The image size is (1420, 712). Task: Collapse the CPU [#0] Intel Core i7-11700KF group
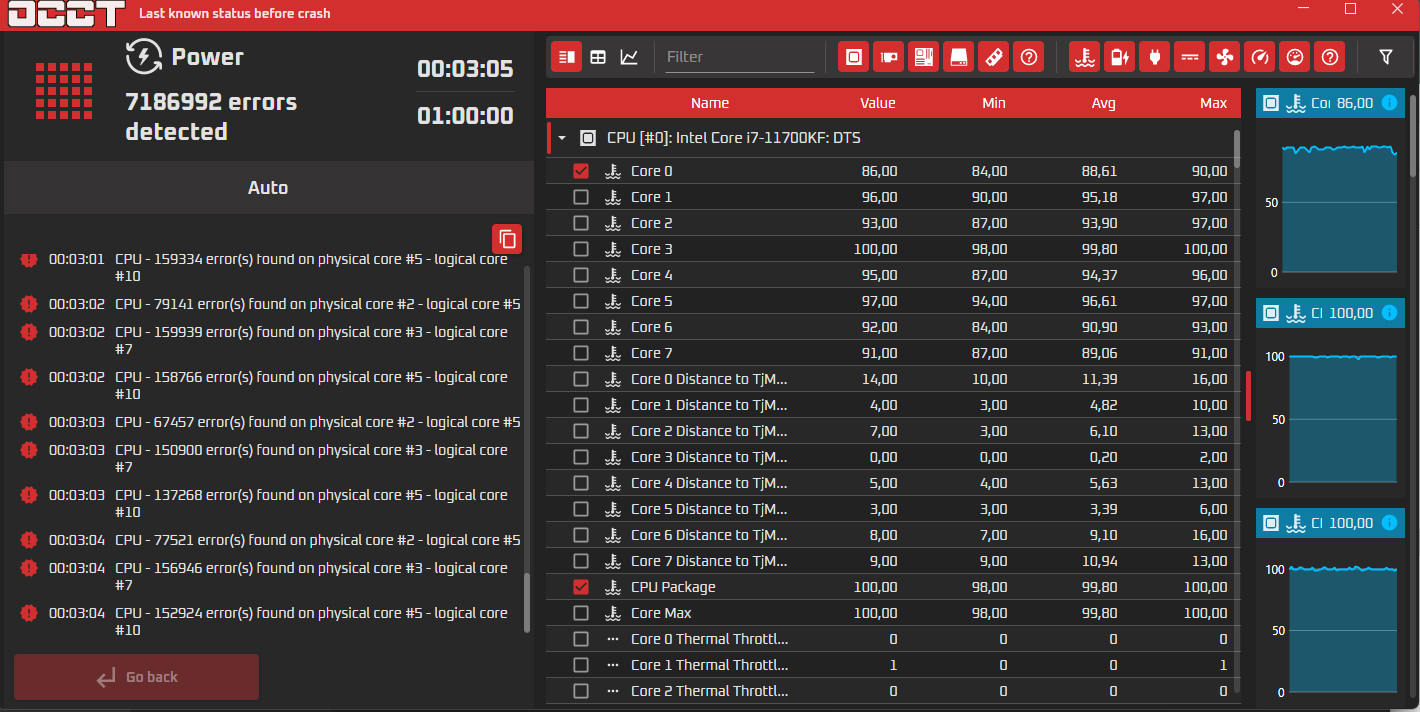[x=562, y=138]
